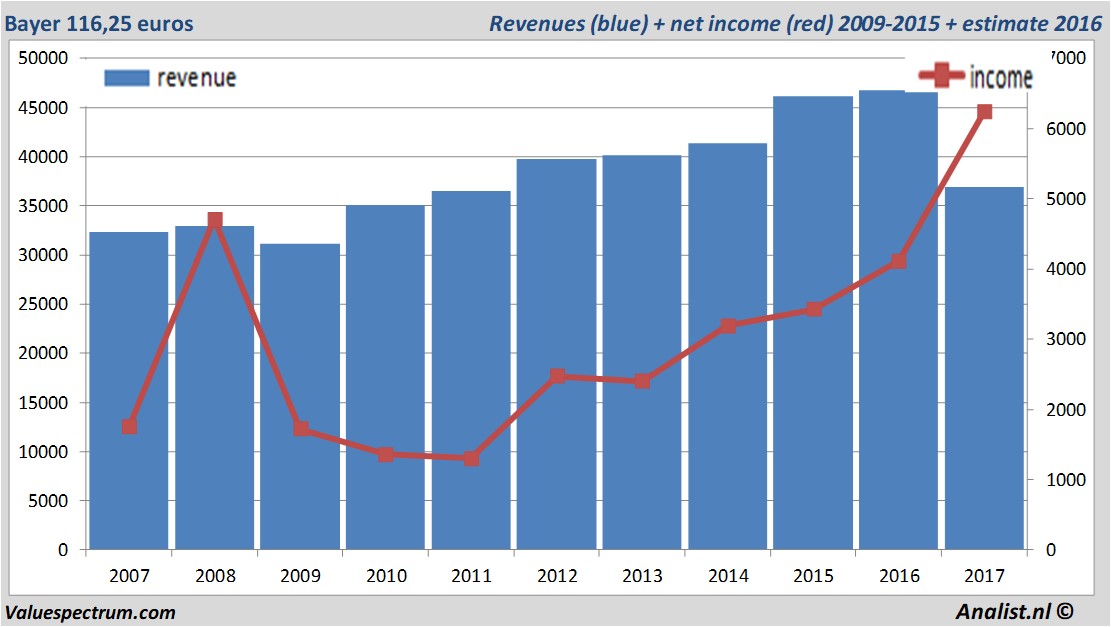Select the "income" legend label
1111x627 pixels.
(1000, 77)
